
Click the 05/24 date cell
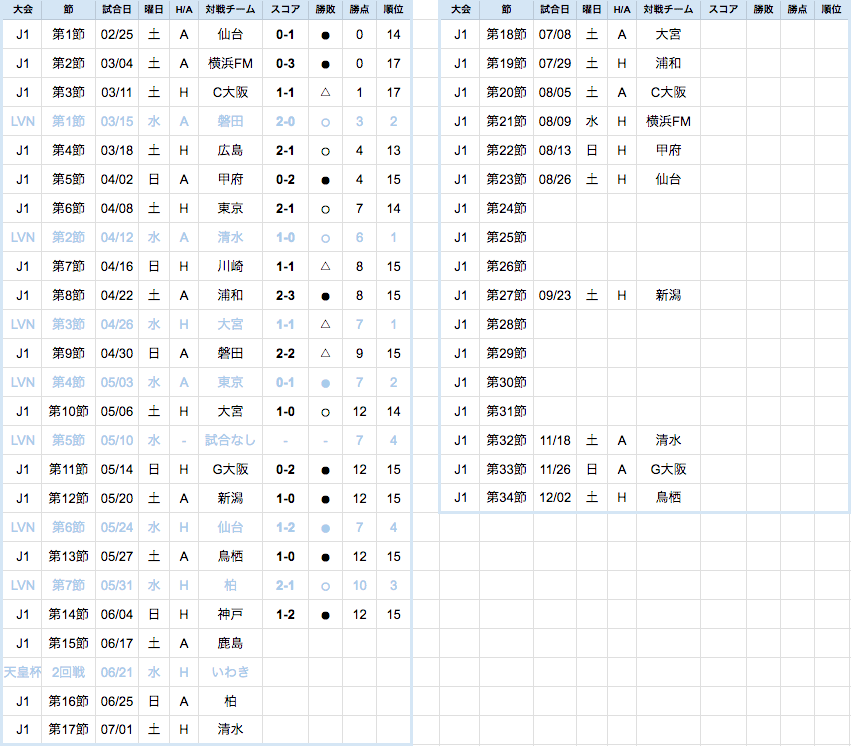117,528
